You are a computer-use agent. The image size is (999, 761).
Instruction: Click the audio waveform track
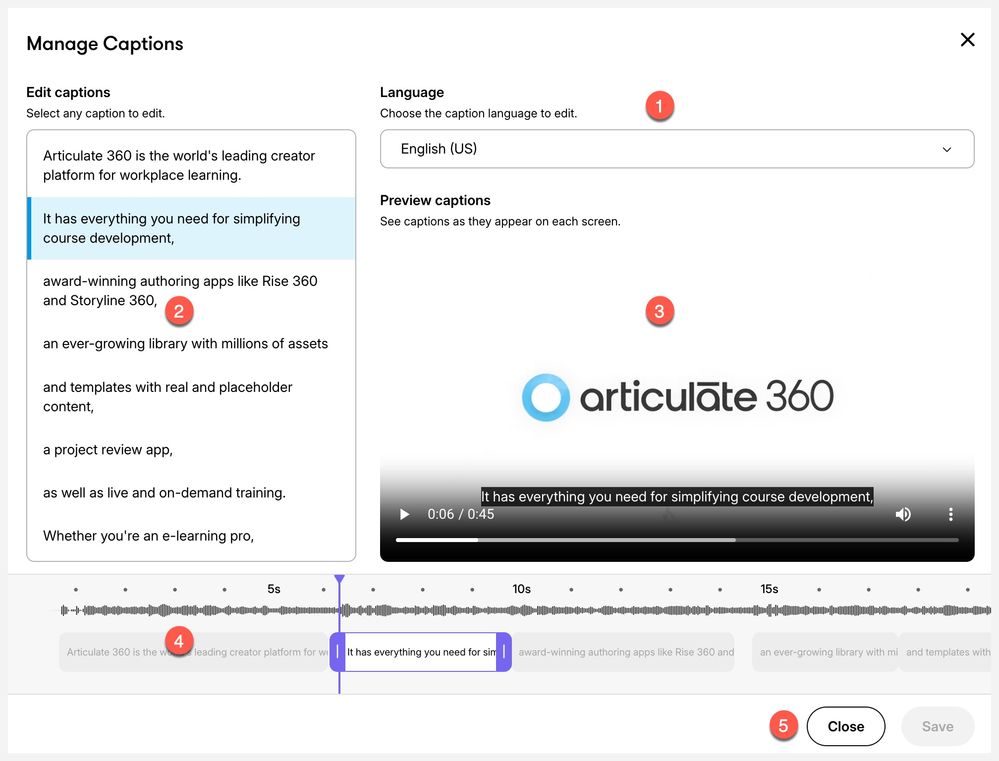[525, 611]
